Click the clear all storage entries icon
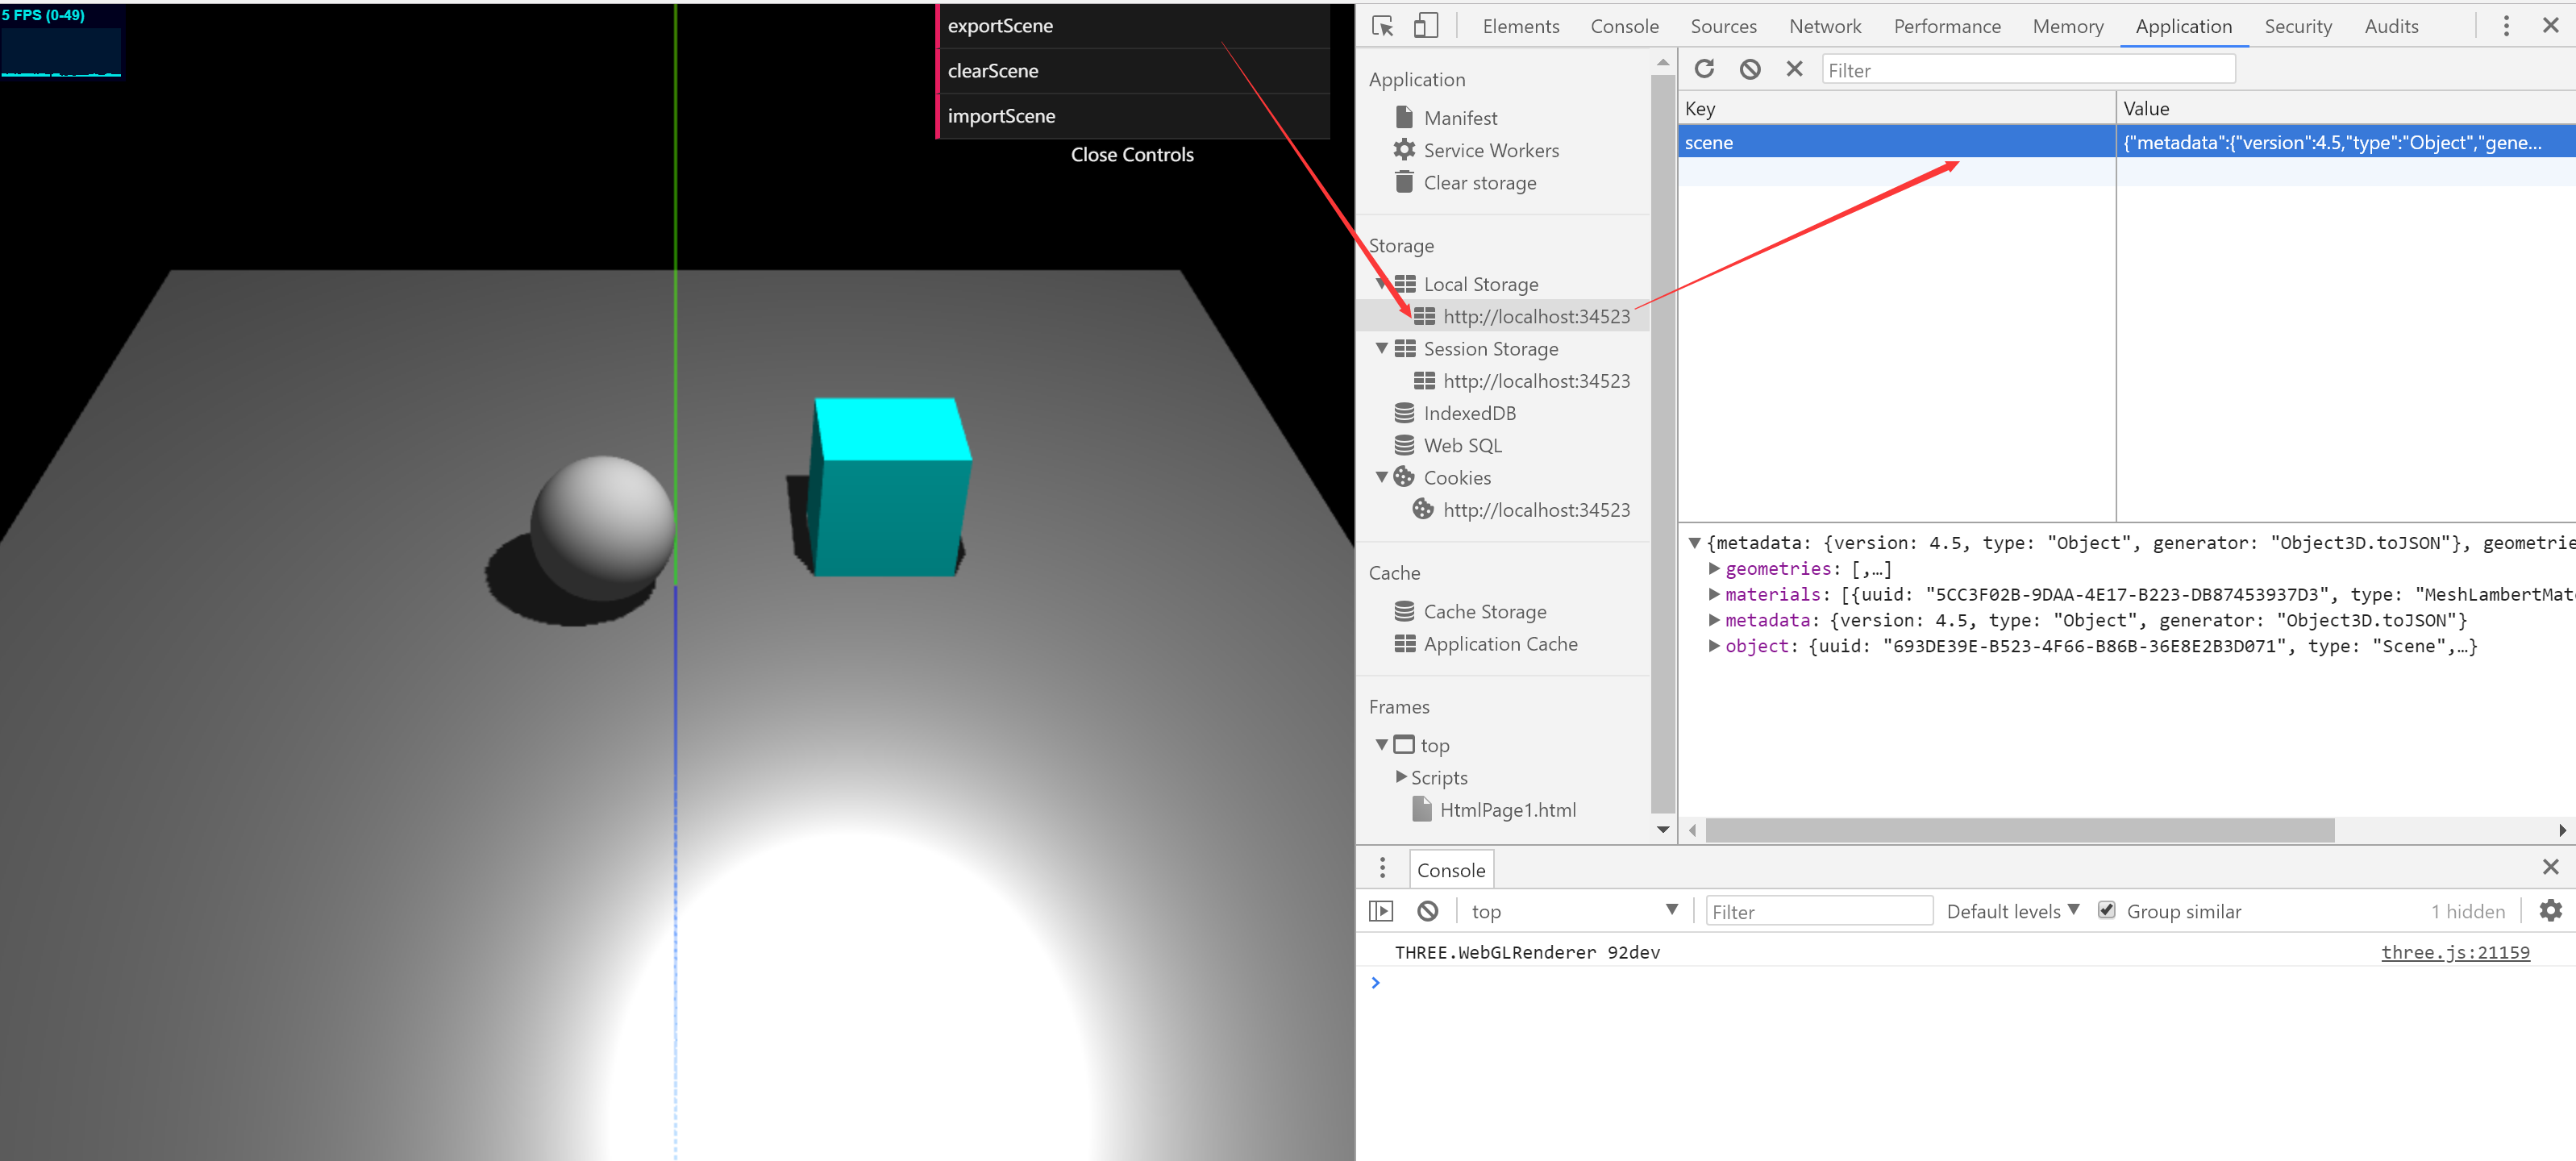Screen dimensions: 2576x1161 1749,69
